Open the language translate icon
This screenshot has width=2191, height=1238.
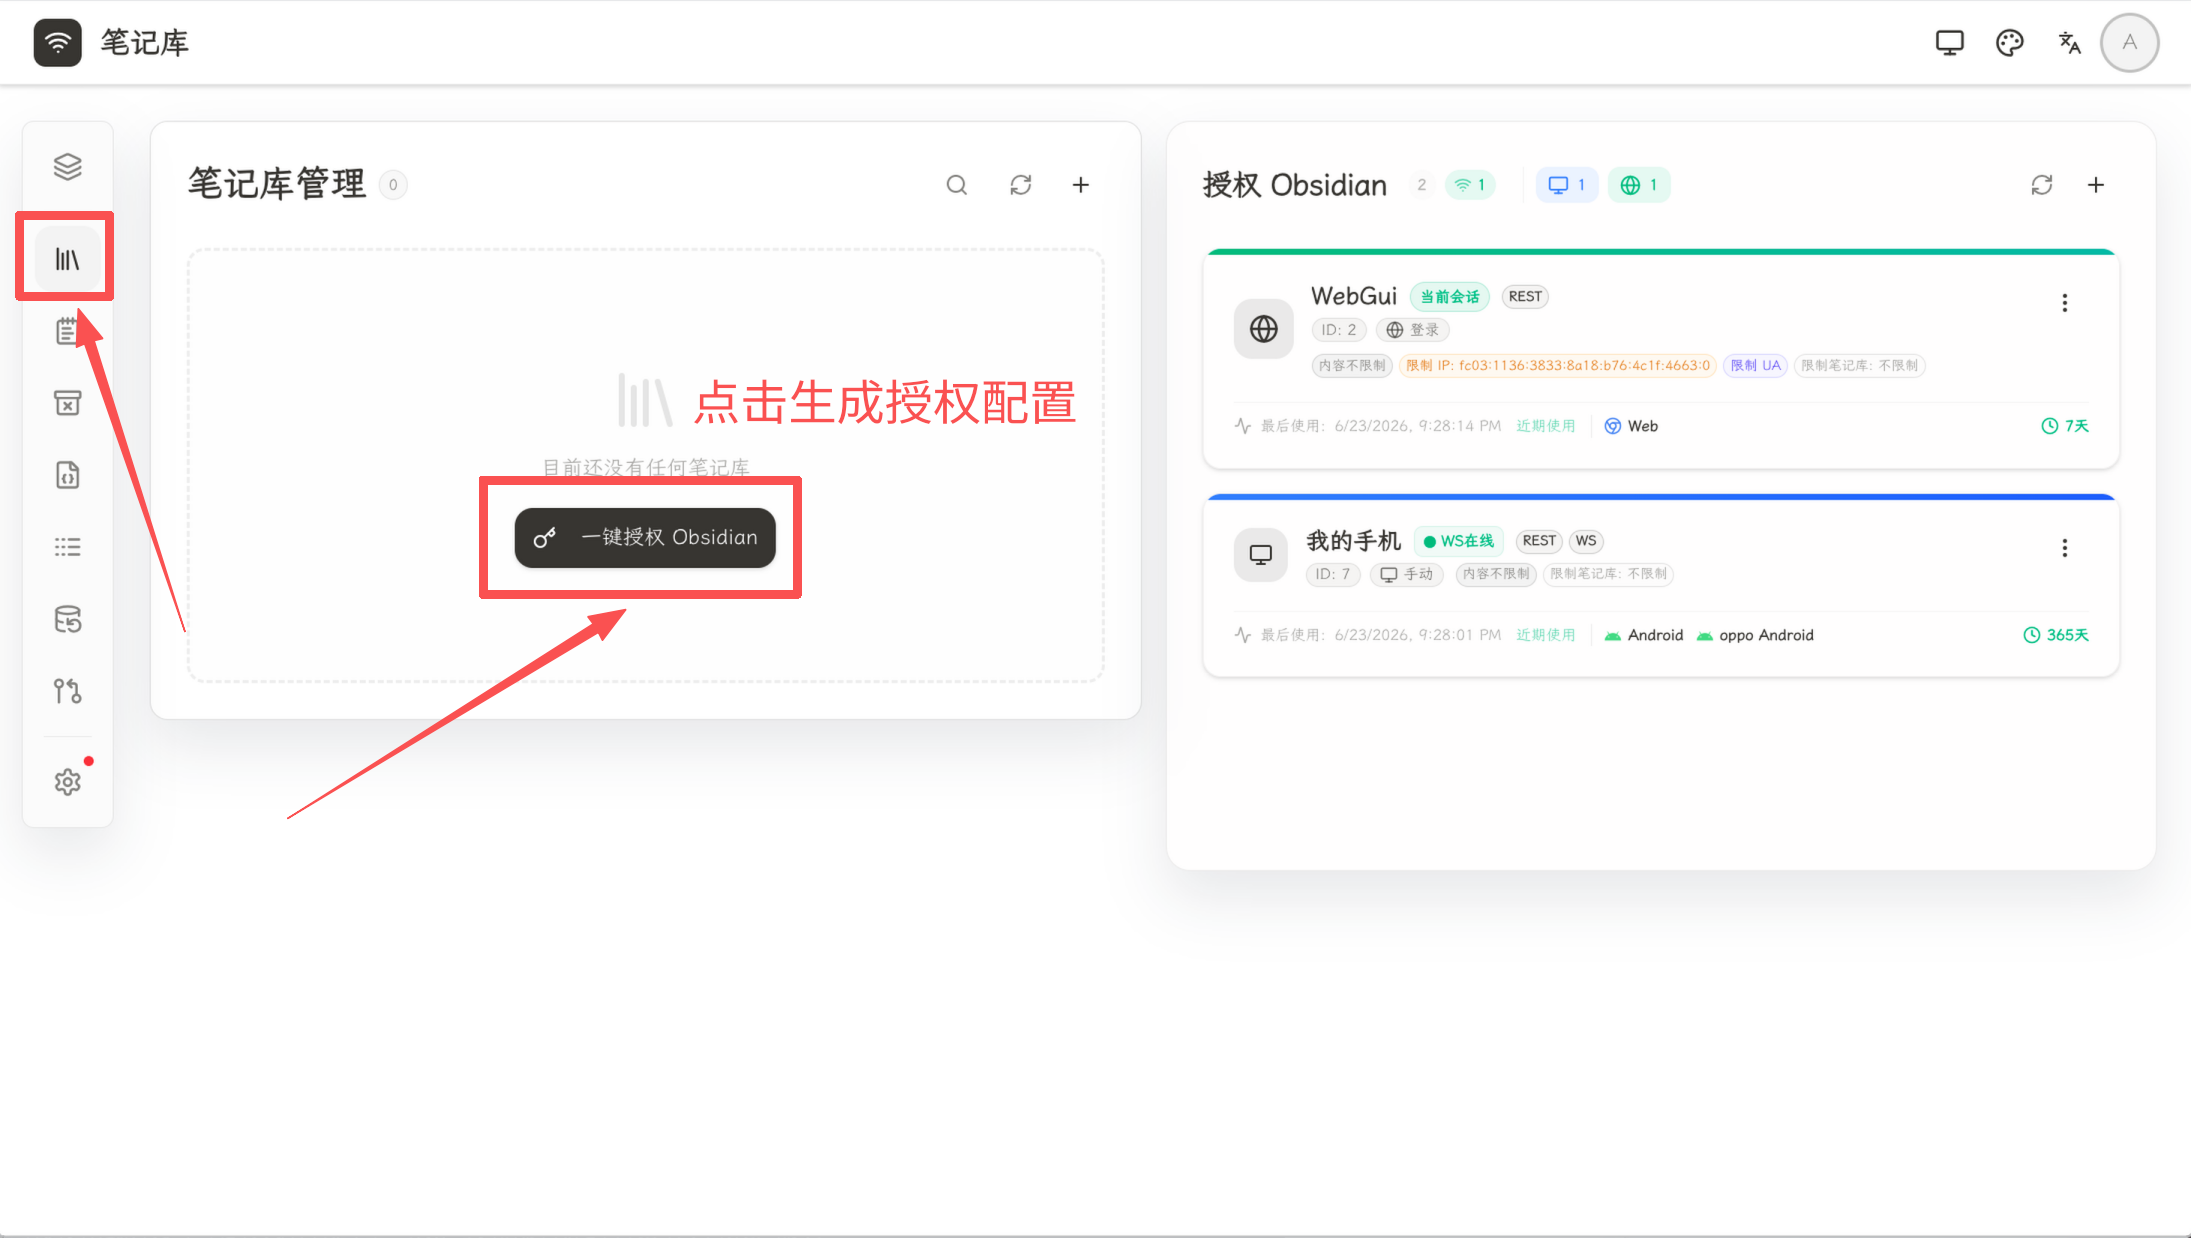pos(2069,42)
